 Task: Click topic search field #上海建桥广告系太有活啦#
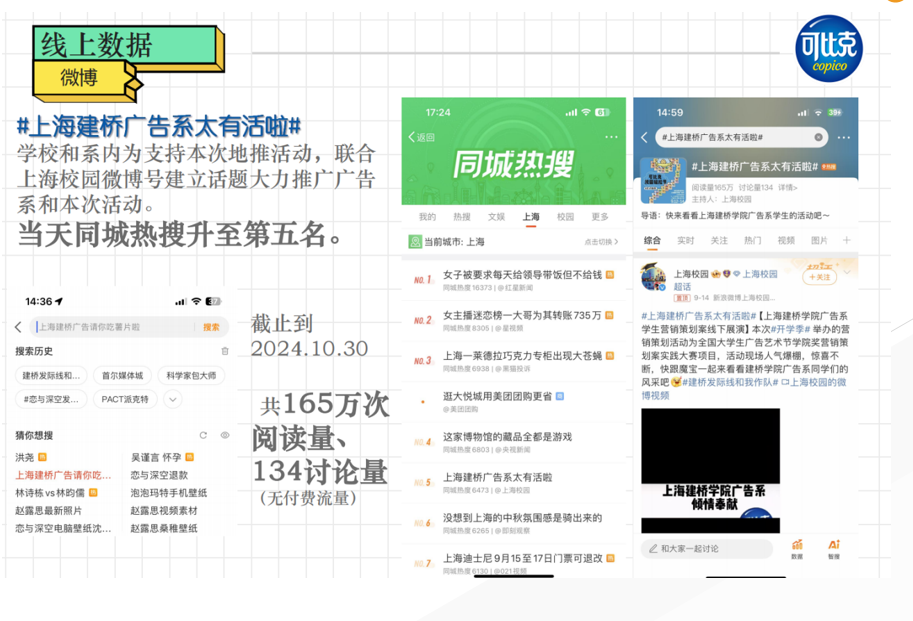[x=741, y=137]
